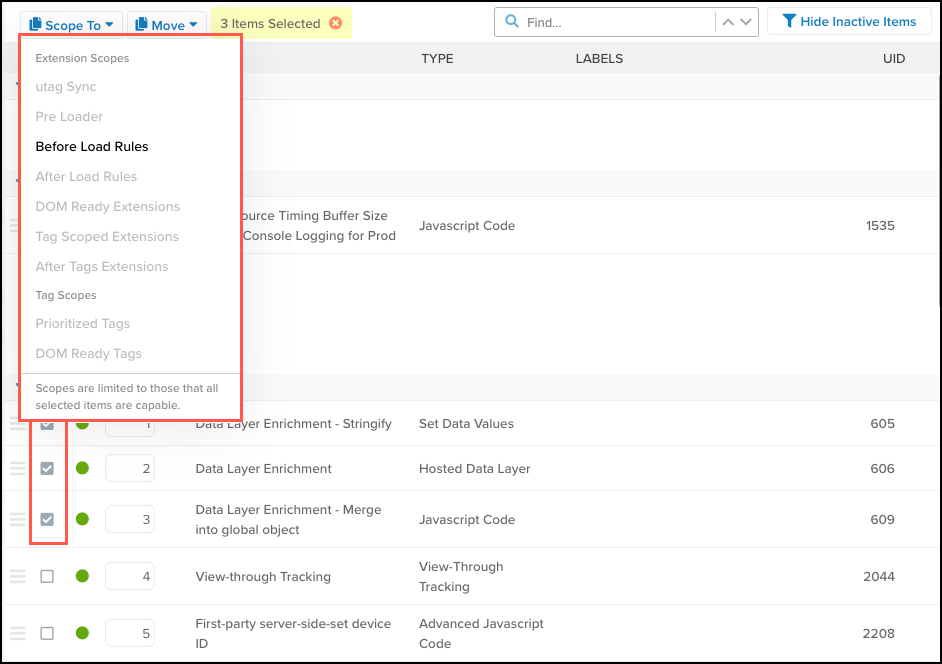This screenshot has height=664, width=942.
Task: Click drag handle for Data Layer Enrichment row 2
Action: [17, 468]
